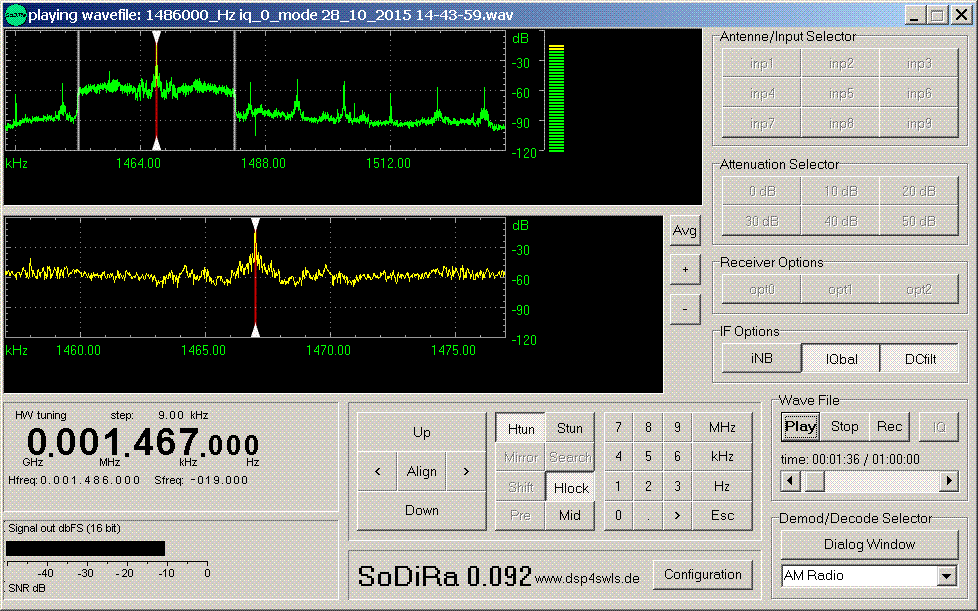
Task: Click keypad digit 9
Action: tap(677, 428)
